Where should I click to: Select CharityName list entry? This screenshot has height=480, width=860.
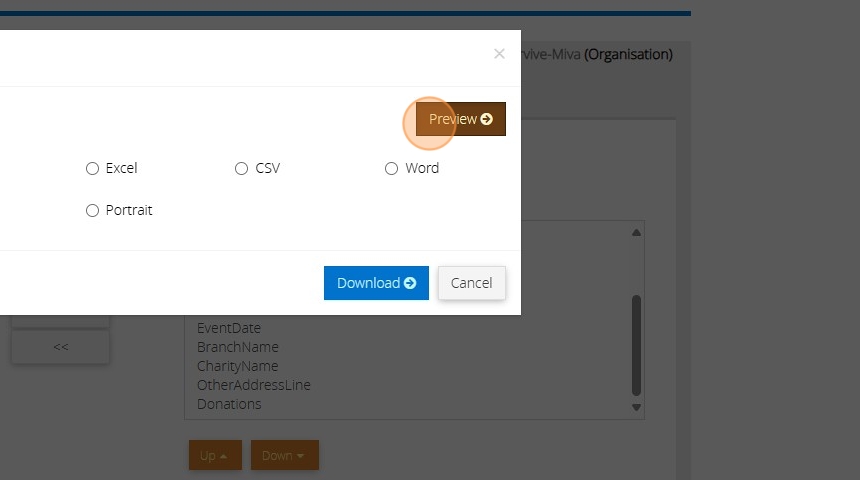tap(238, 366)
